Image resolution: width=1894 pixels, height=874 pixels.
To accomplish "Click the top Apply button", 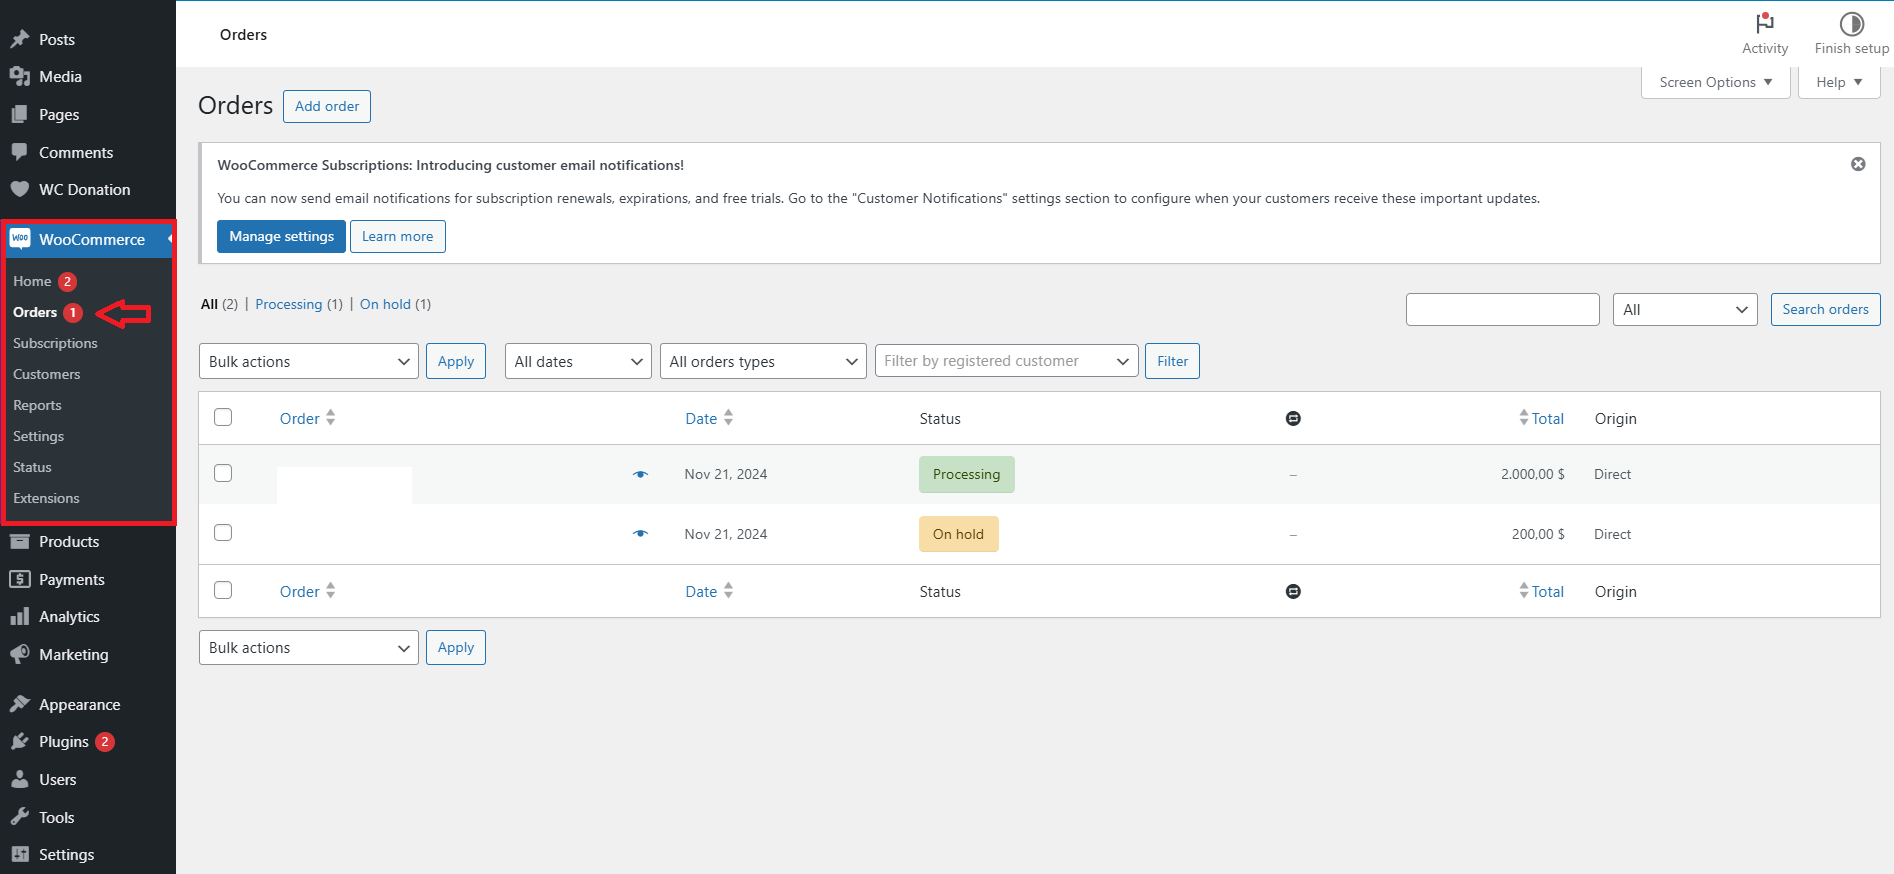I will coord(456,361).
